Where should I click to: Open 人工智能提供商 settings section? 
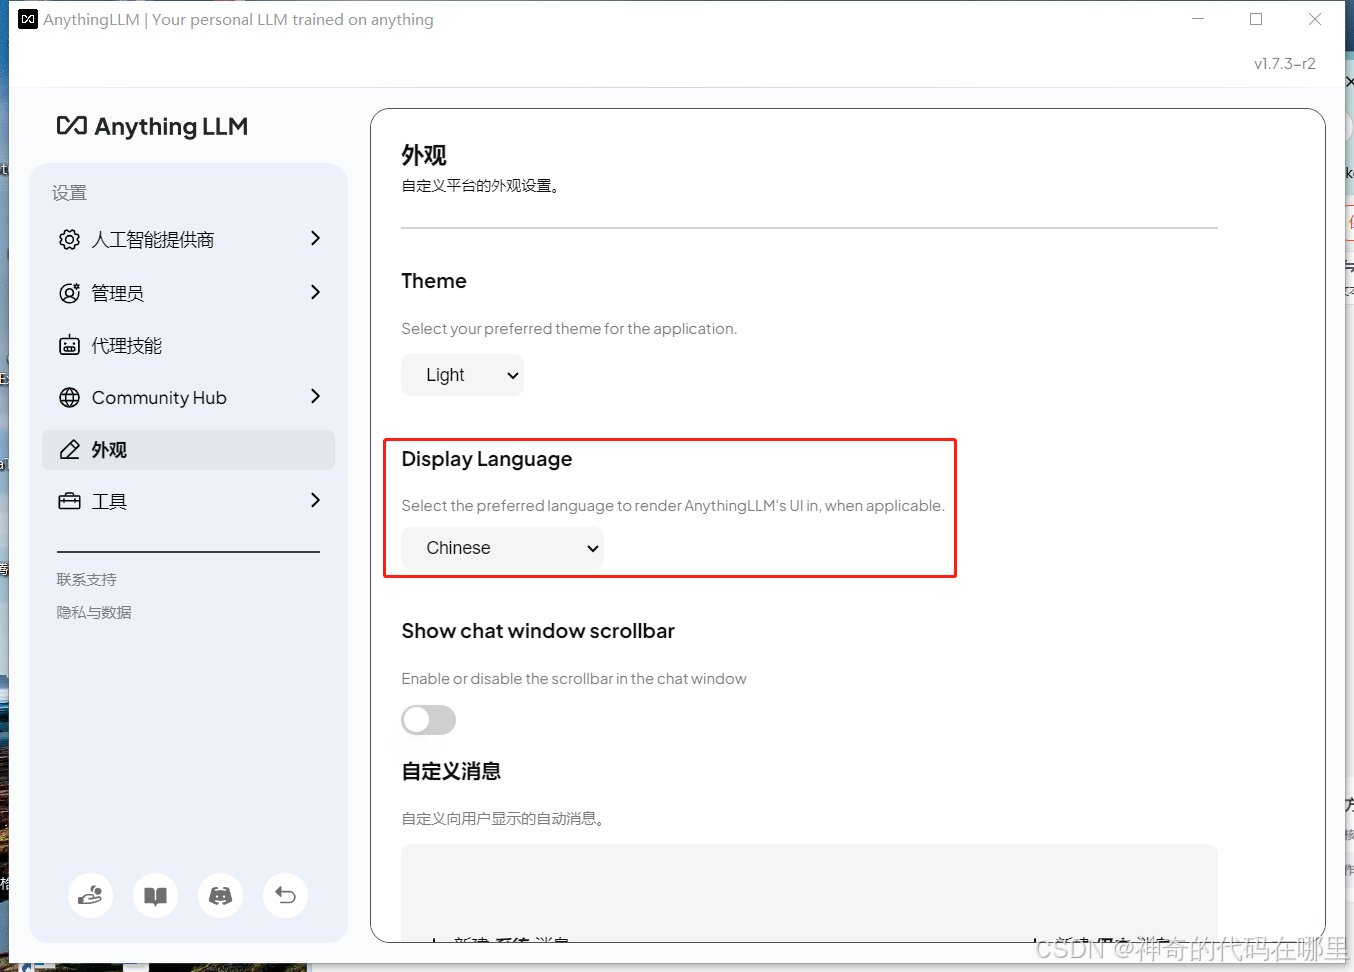(x=188, y=239)
